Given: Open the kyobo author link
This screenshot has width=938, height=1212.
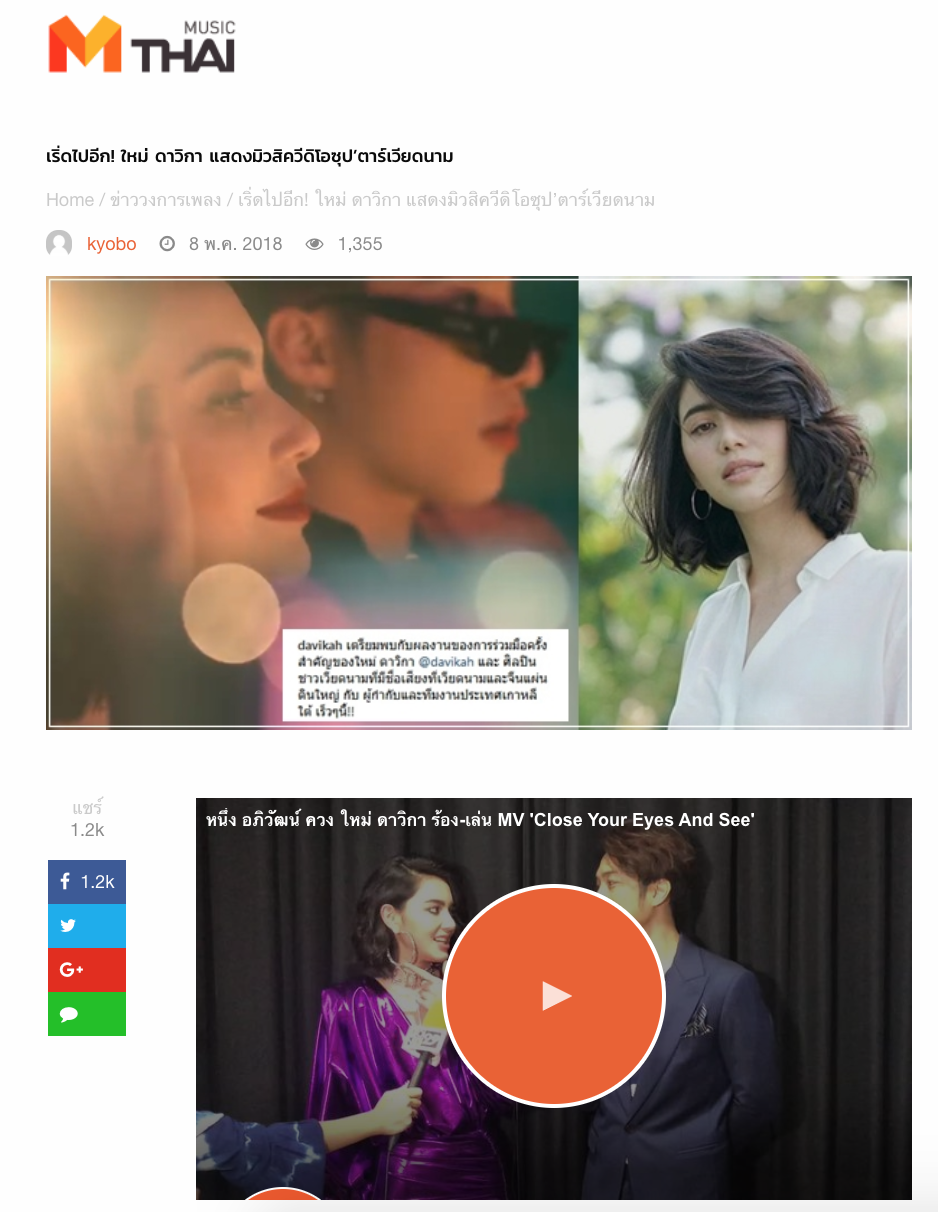Looking at the screenshot, I should [x=111, y=244].
